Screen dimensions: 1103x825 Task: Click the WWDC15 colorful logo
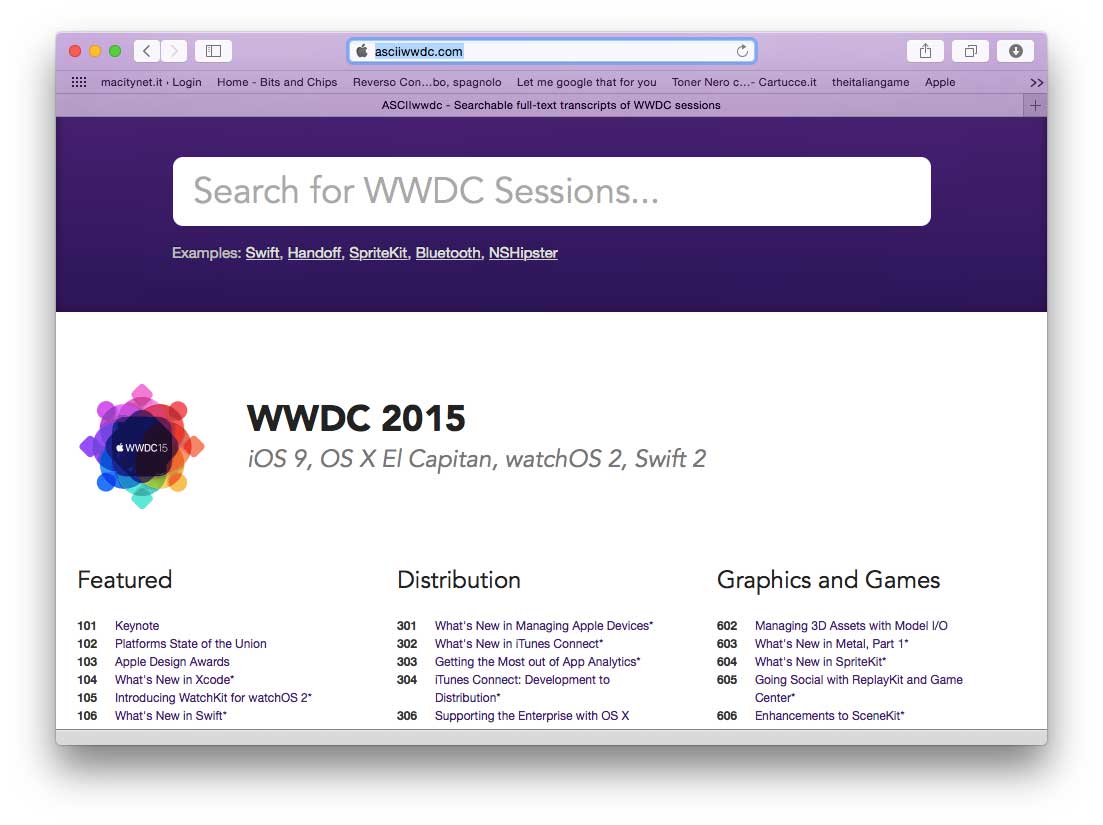[x=142, y=446]
